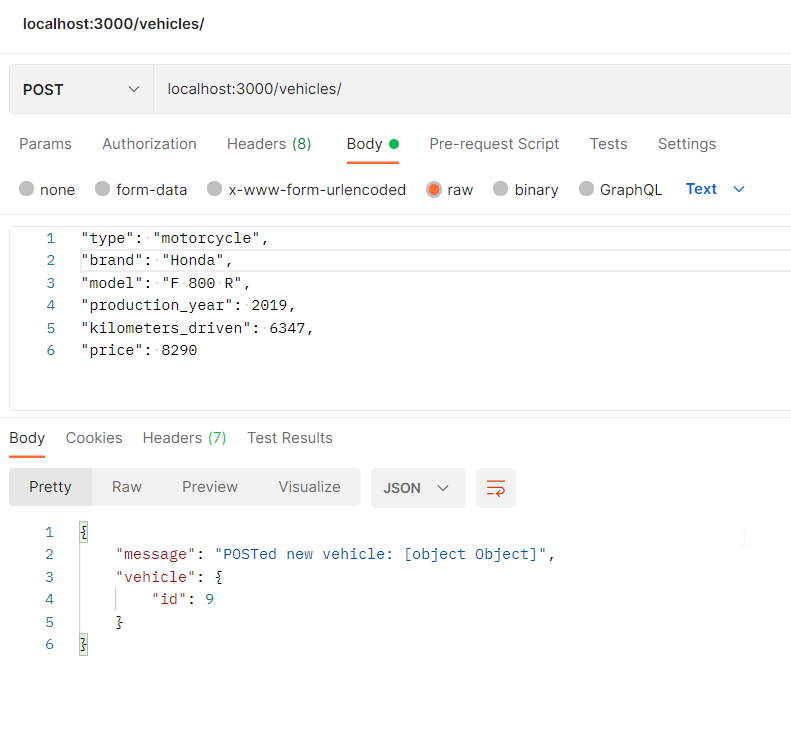Select the form-data radio option
This screenshot has height=742, width=791.
pos(102,189)
